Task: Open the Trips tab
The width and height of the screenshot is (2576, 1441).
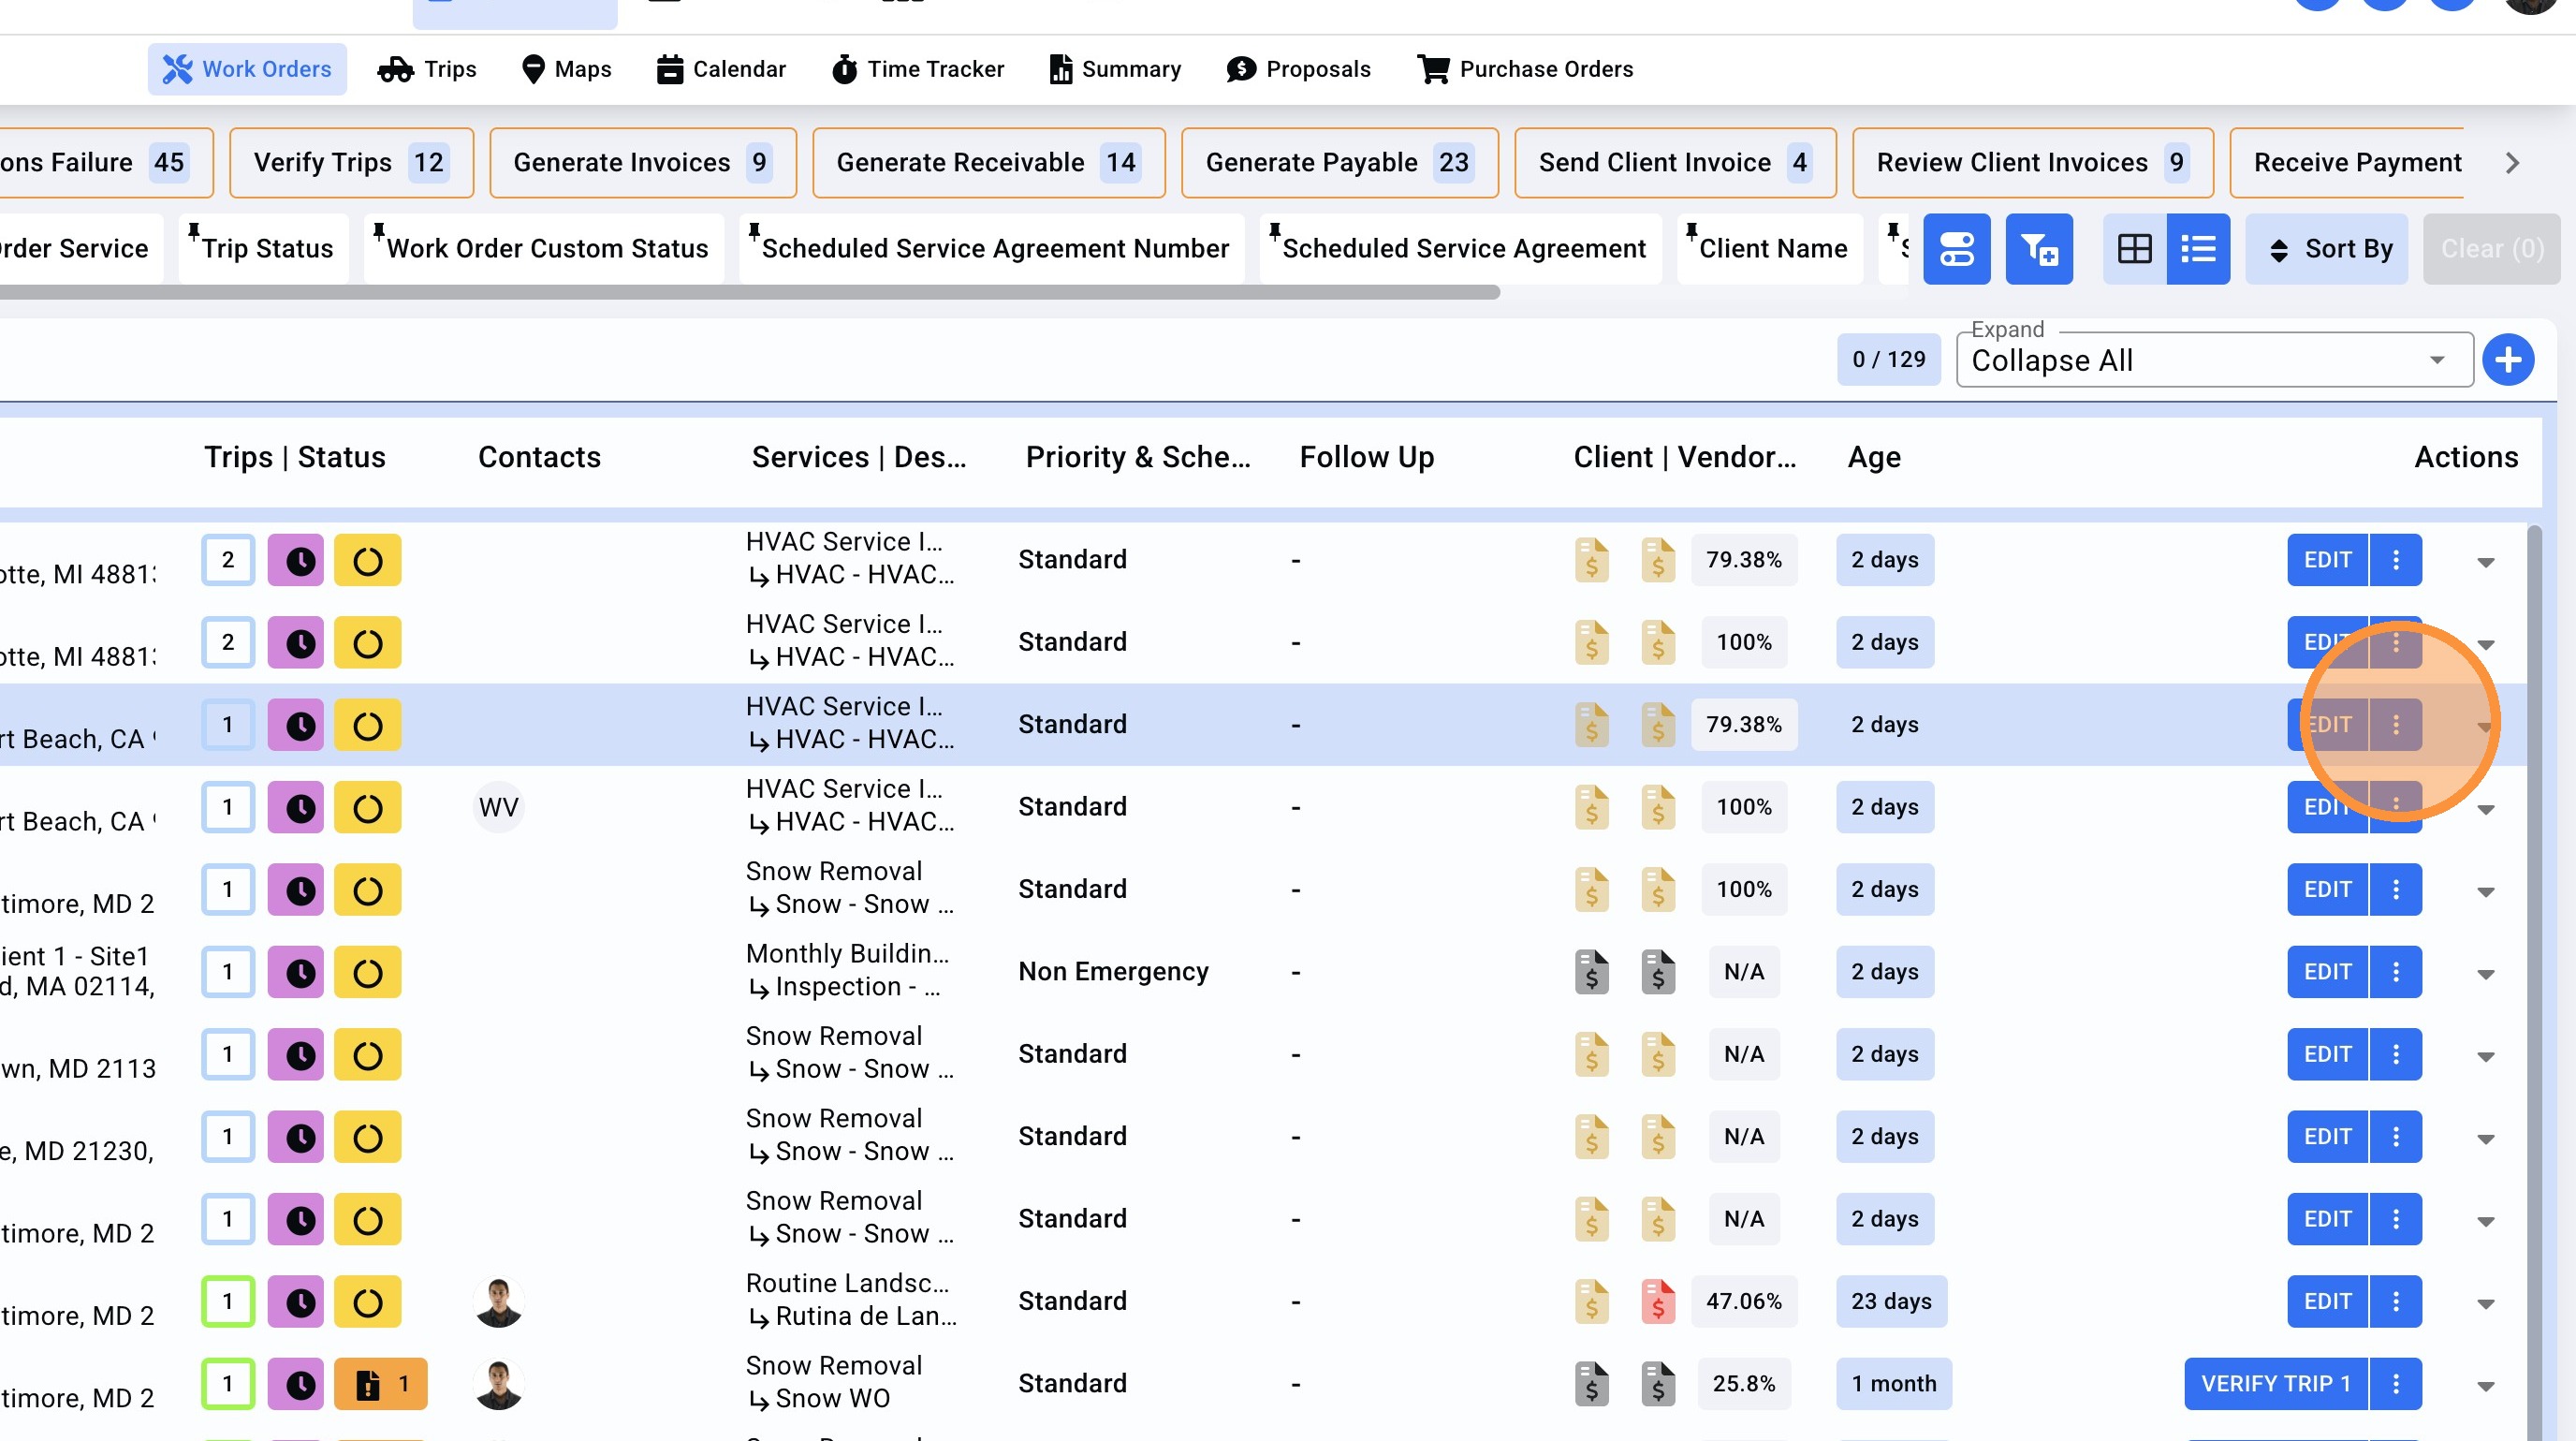Action: click(x=427, y=69)
